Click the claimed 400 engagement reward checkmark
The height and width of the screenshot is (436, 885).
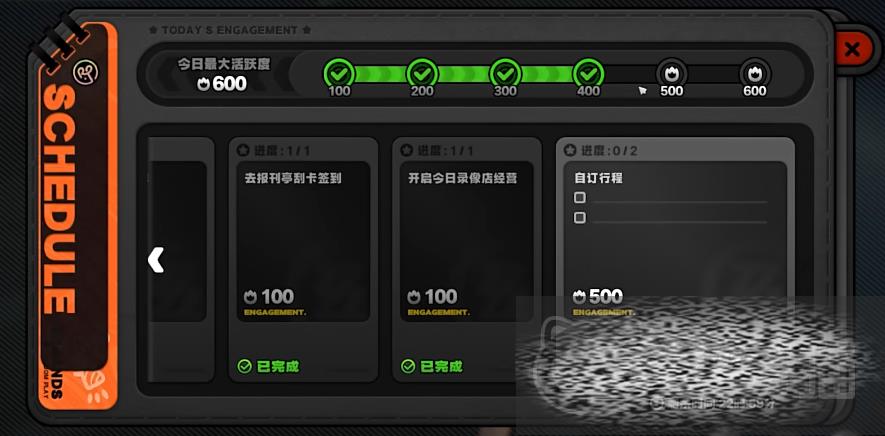click(x=589, y=73)
